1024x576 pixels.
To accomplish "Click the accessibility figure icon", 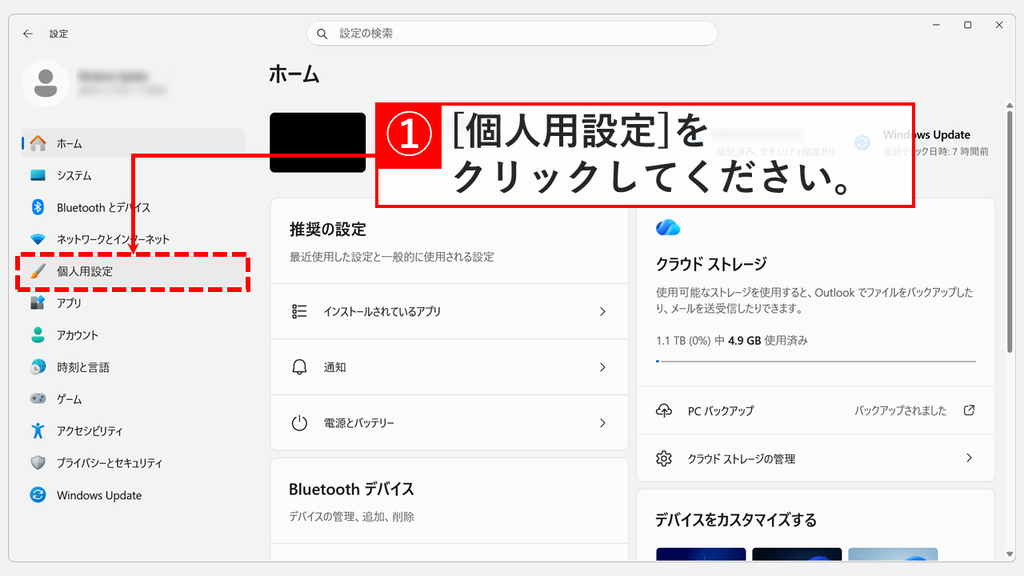I will tap(38, 430).
